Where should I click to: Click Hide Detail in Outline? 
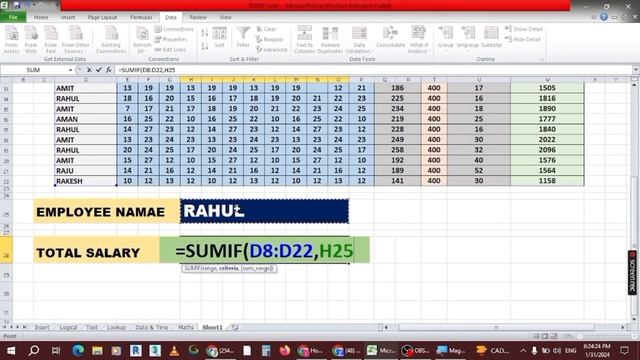point(522,39)
